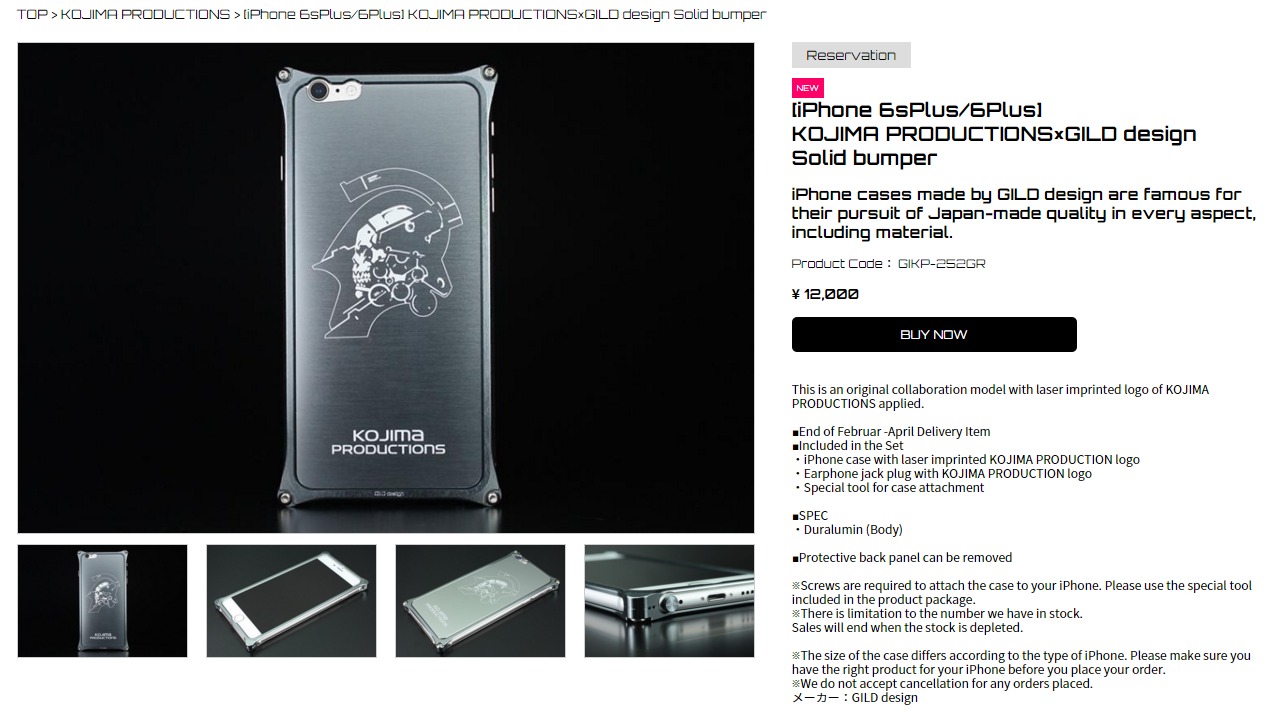Click the TOP breadcrumb link
1265x719 pixels.
pyautogui.click(x=32, y=14)
